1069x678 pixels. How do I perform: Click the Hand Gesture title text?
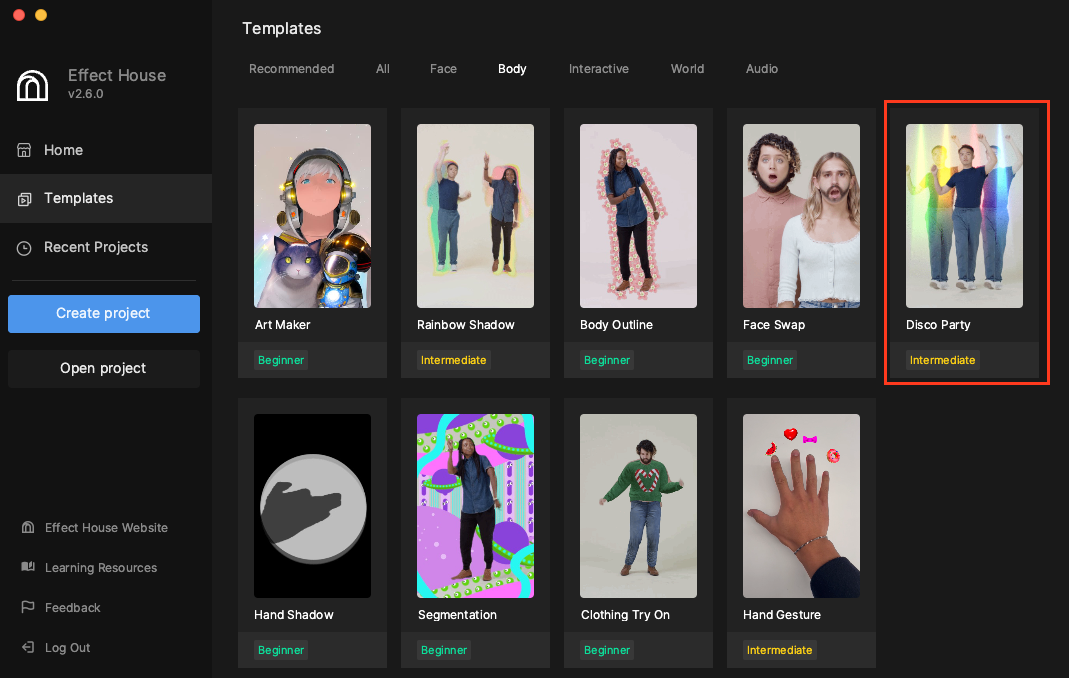click(x=782, y=615)
